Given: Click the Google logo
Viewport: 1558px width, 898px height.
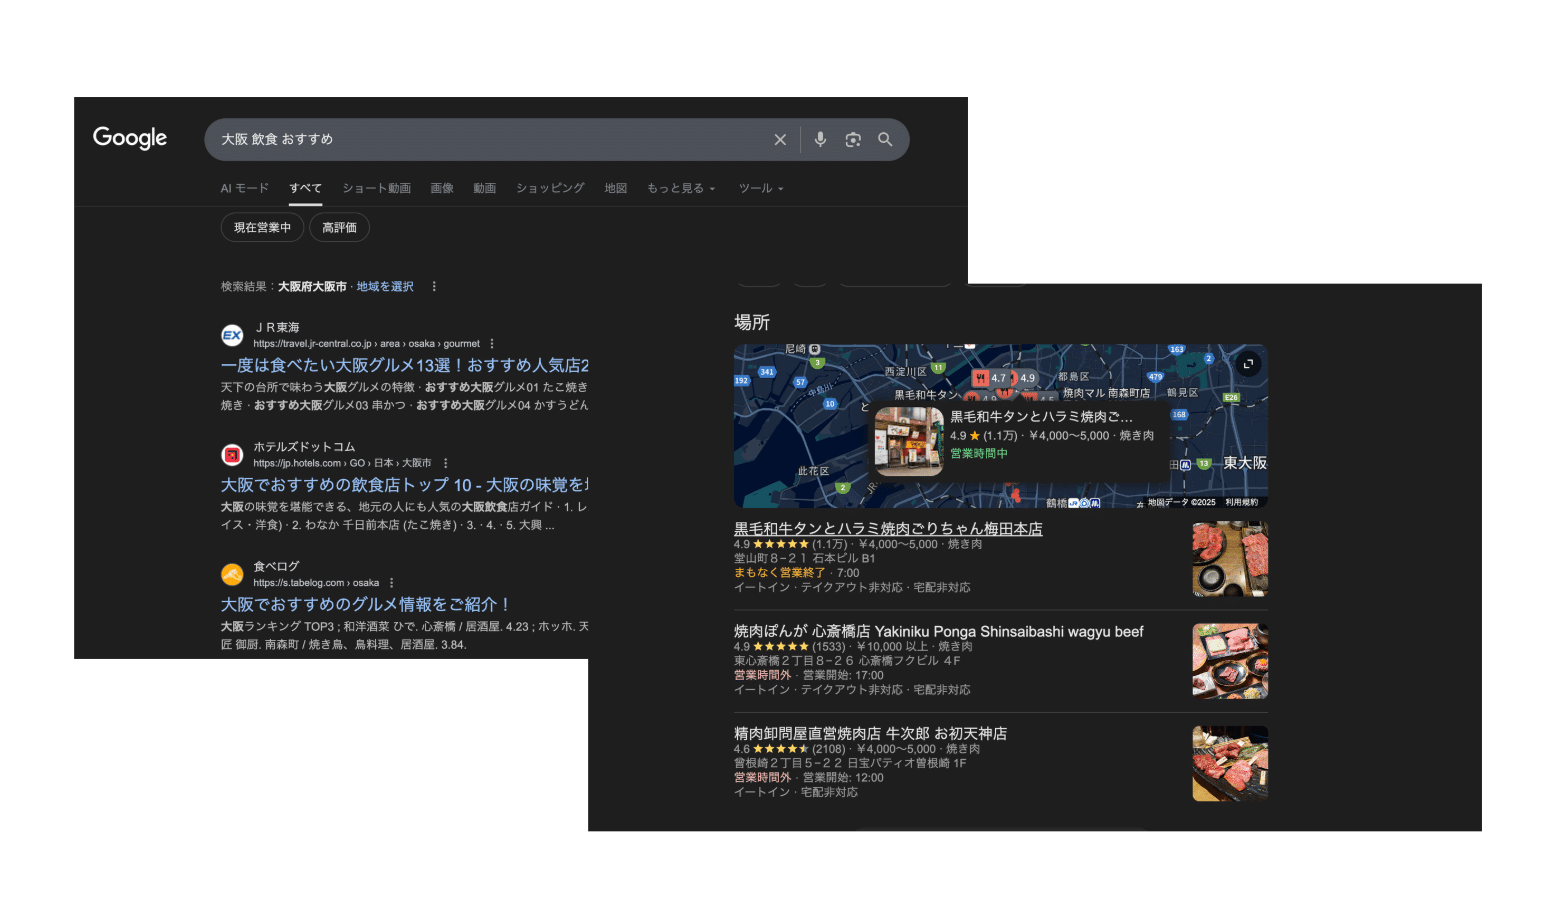Looking at the screenshot, I should click(x=130, y=138).
